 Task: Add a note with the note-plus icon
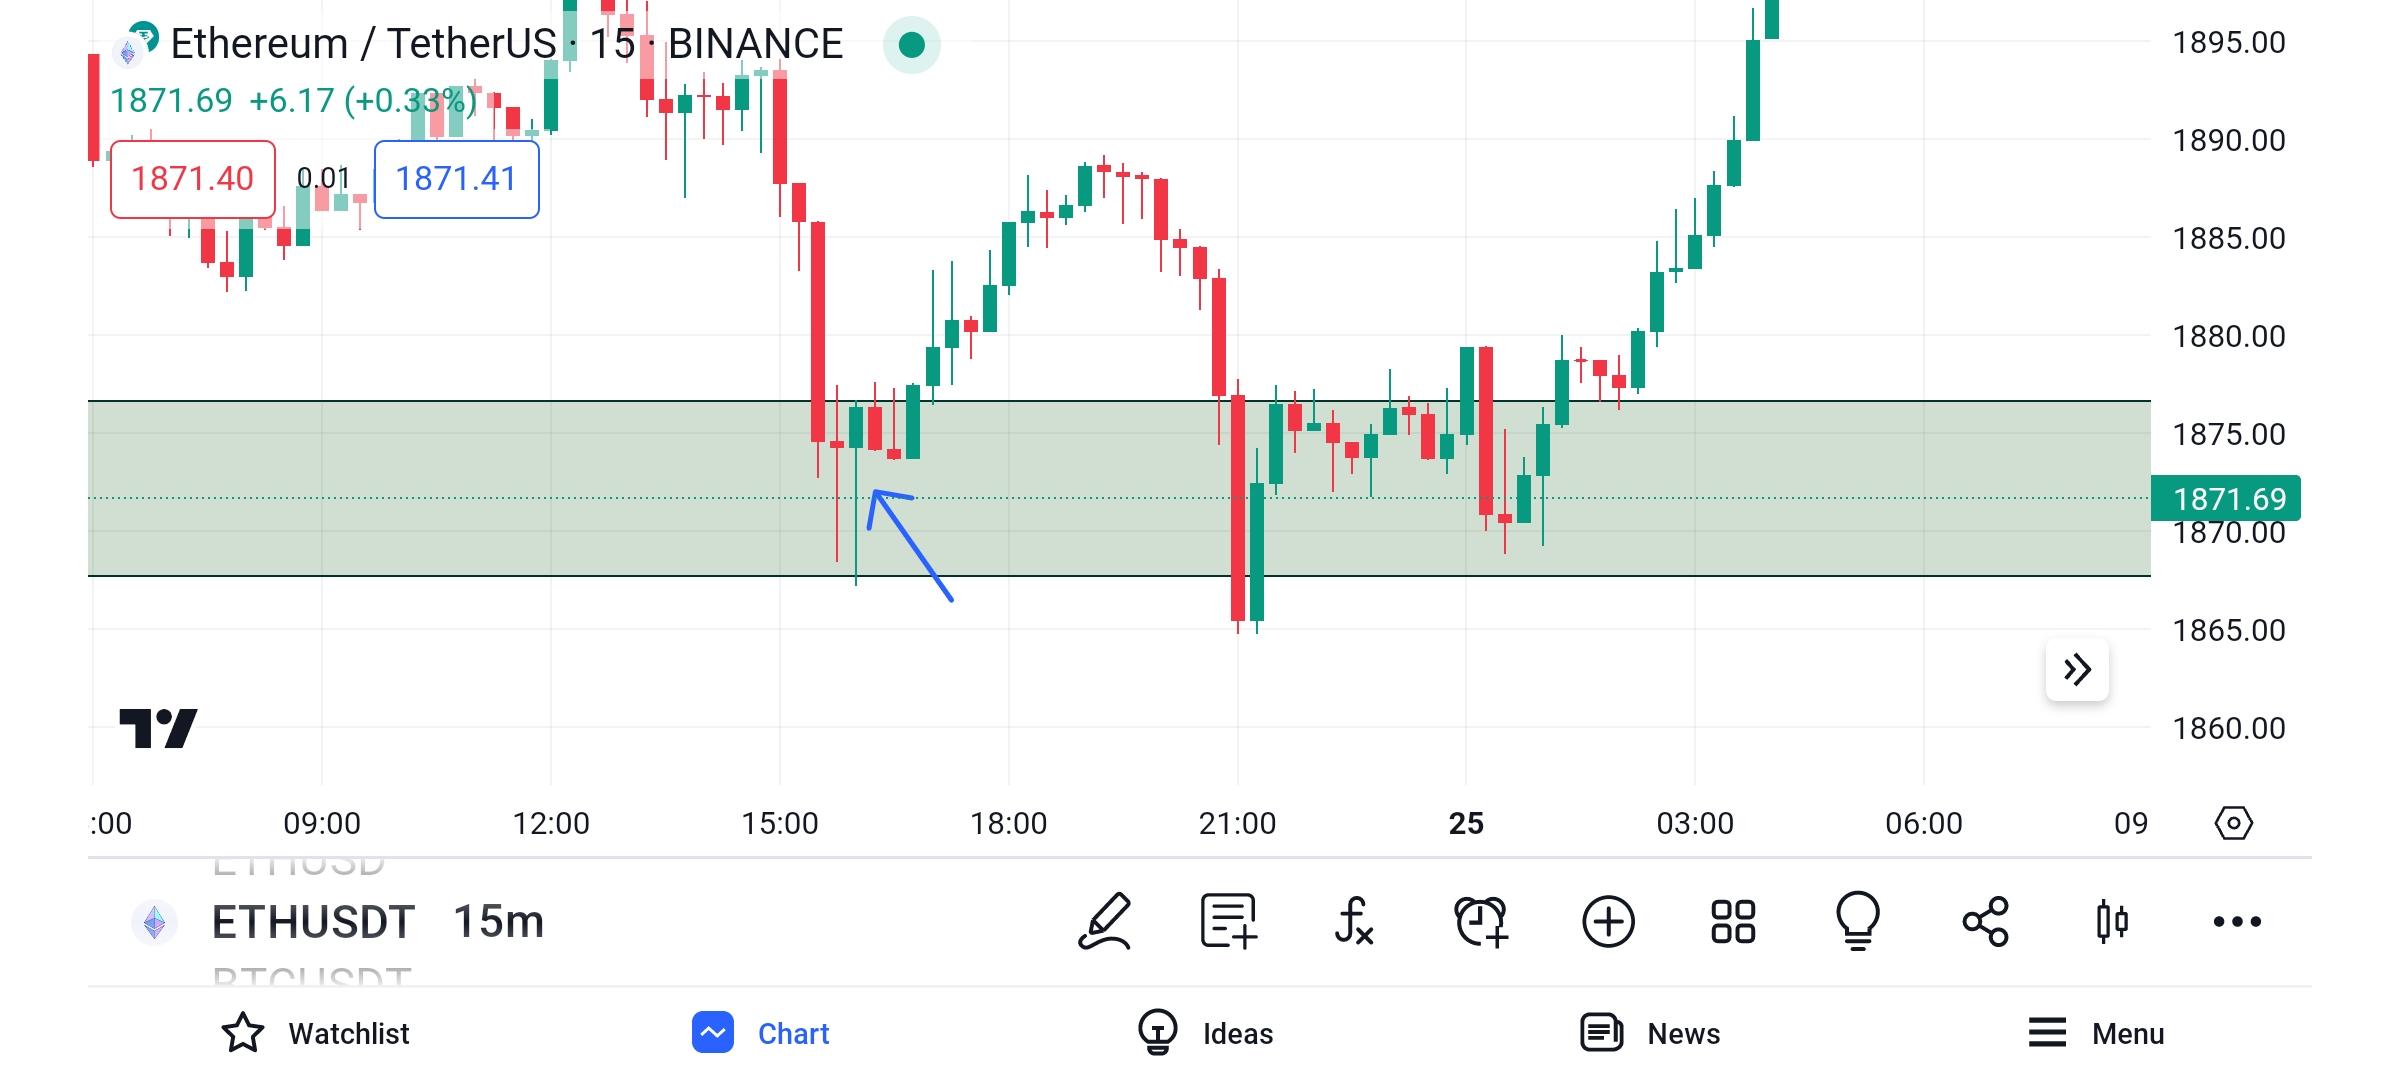click(x=1229, y=921)
